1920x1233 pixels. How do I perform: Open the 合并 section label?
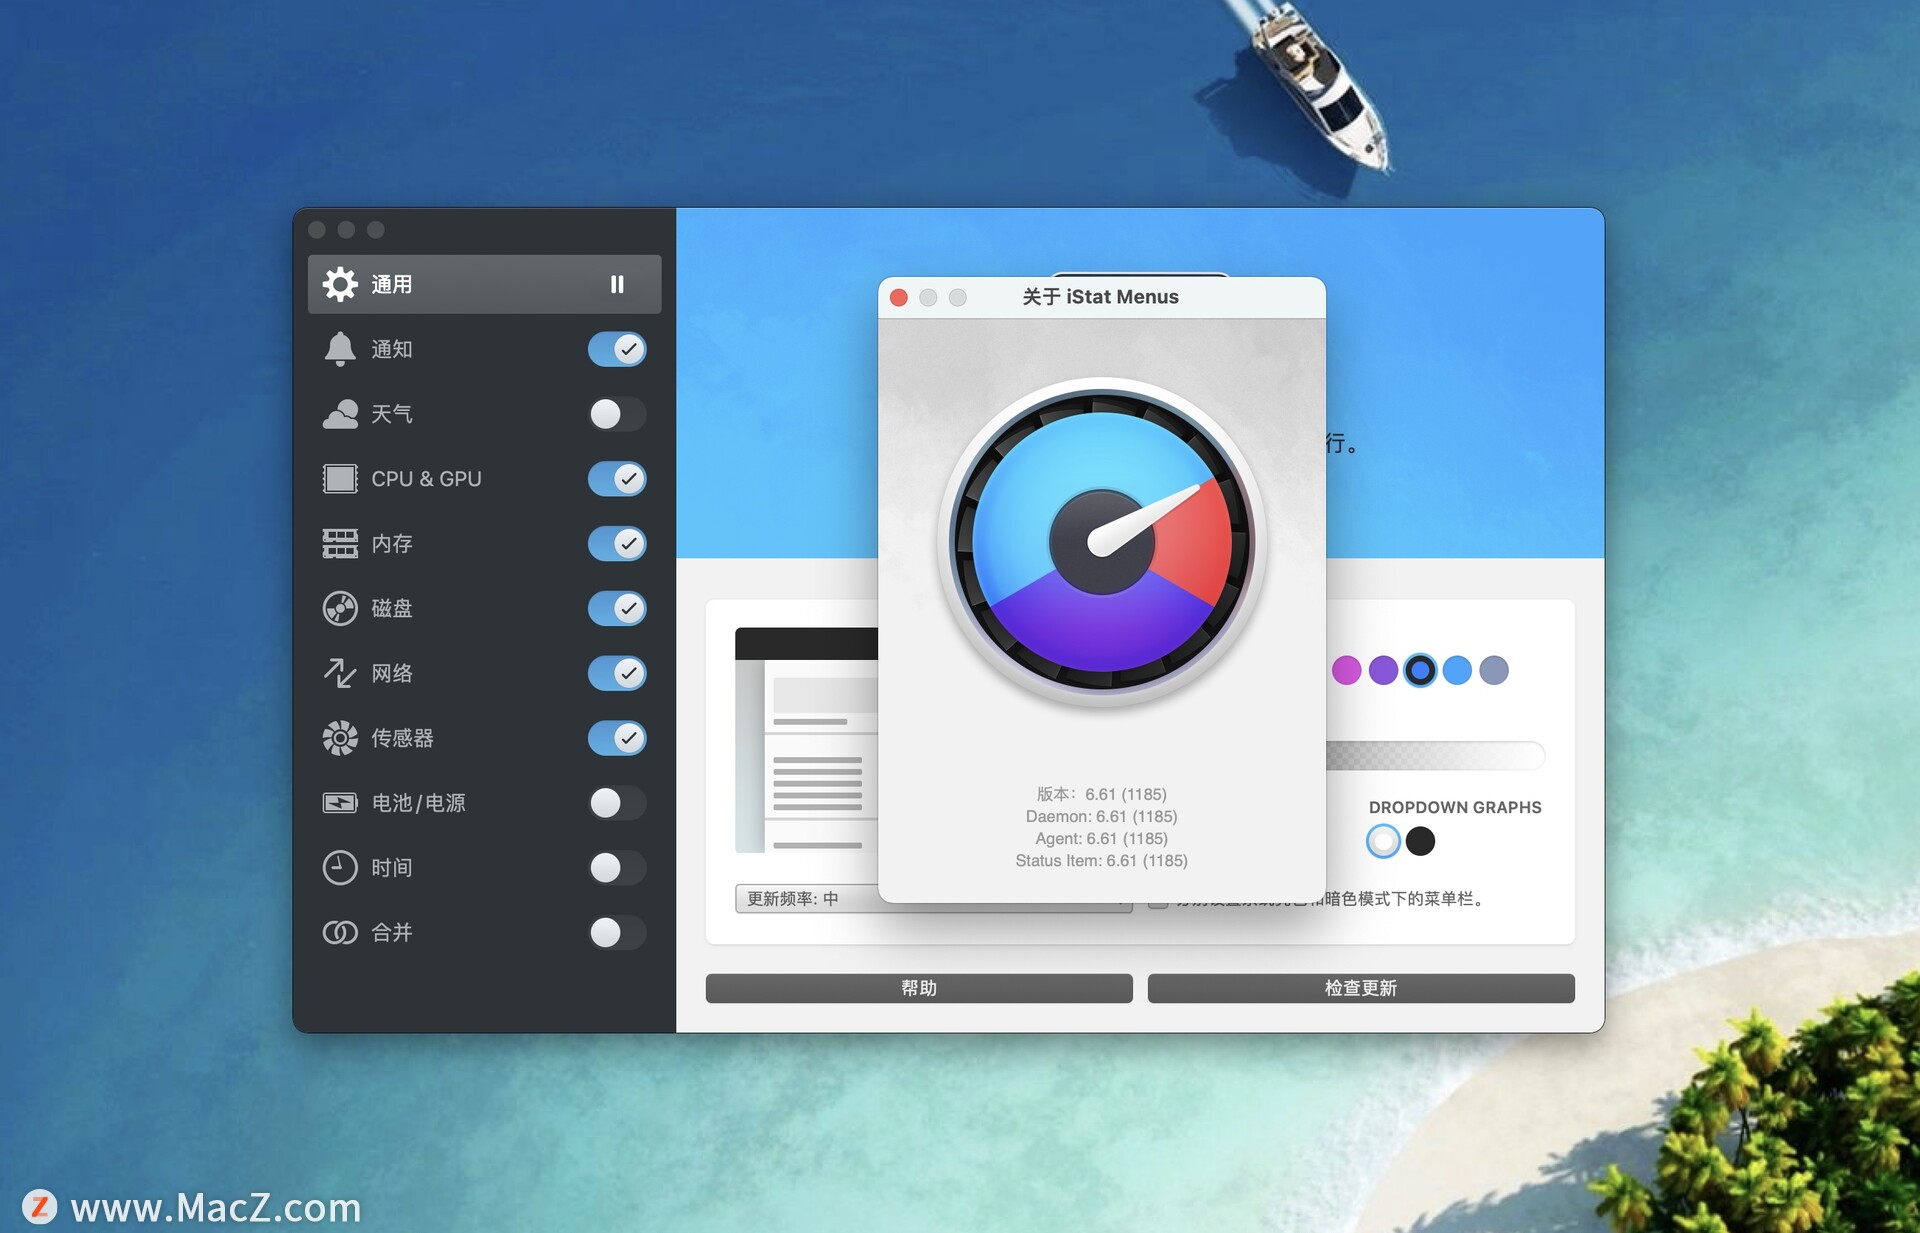392,932
